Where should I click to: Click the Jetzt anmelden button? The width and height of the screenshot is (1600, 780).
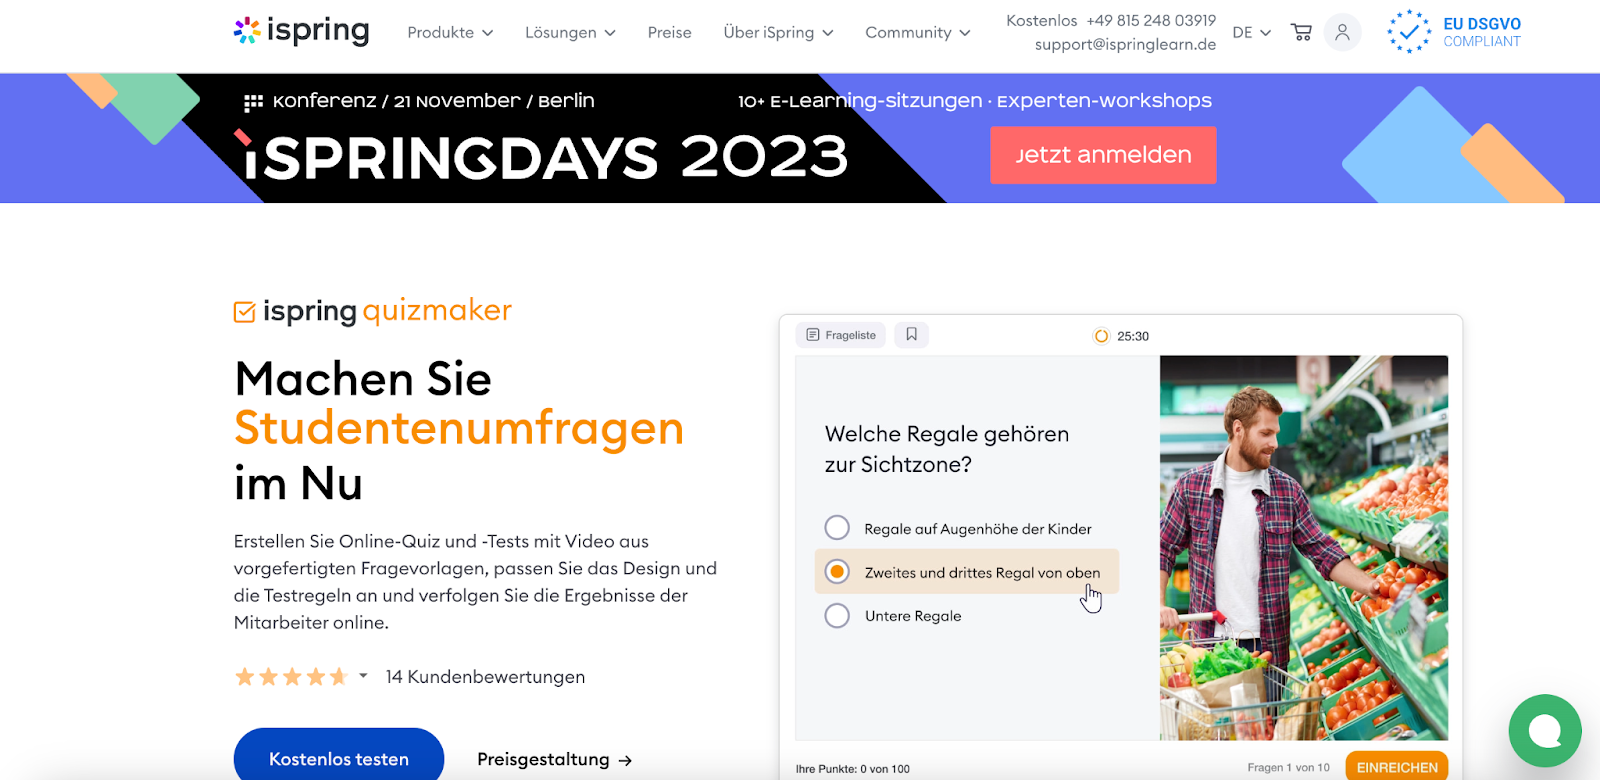point(1103,155)
